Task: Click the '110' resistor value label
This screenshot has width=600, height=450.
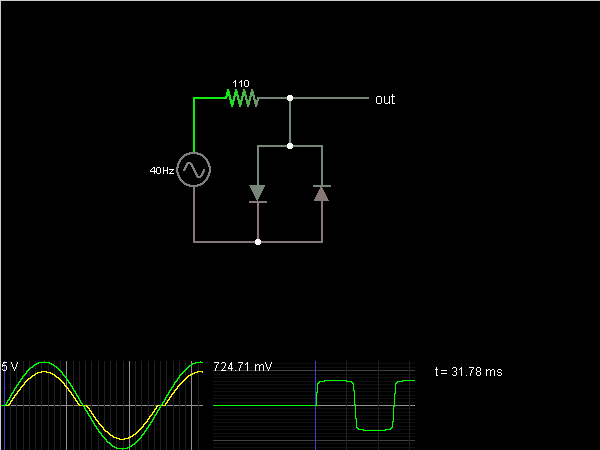Action: (x=241, y=83)
